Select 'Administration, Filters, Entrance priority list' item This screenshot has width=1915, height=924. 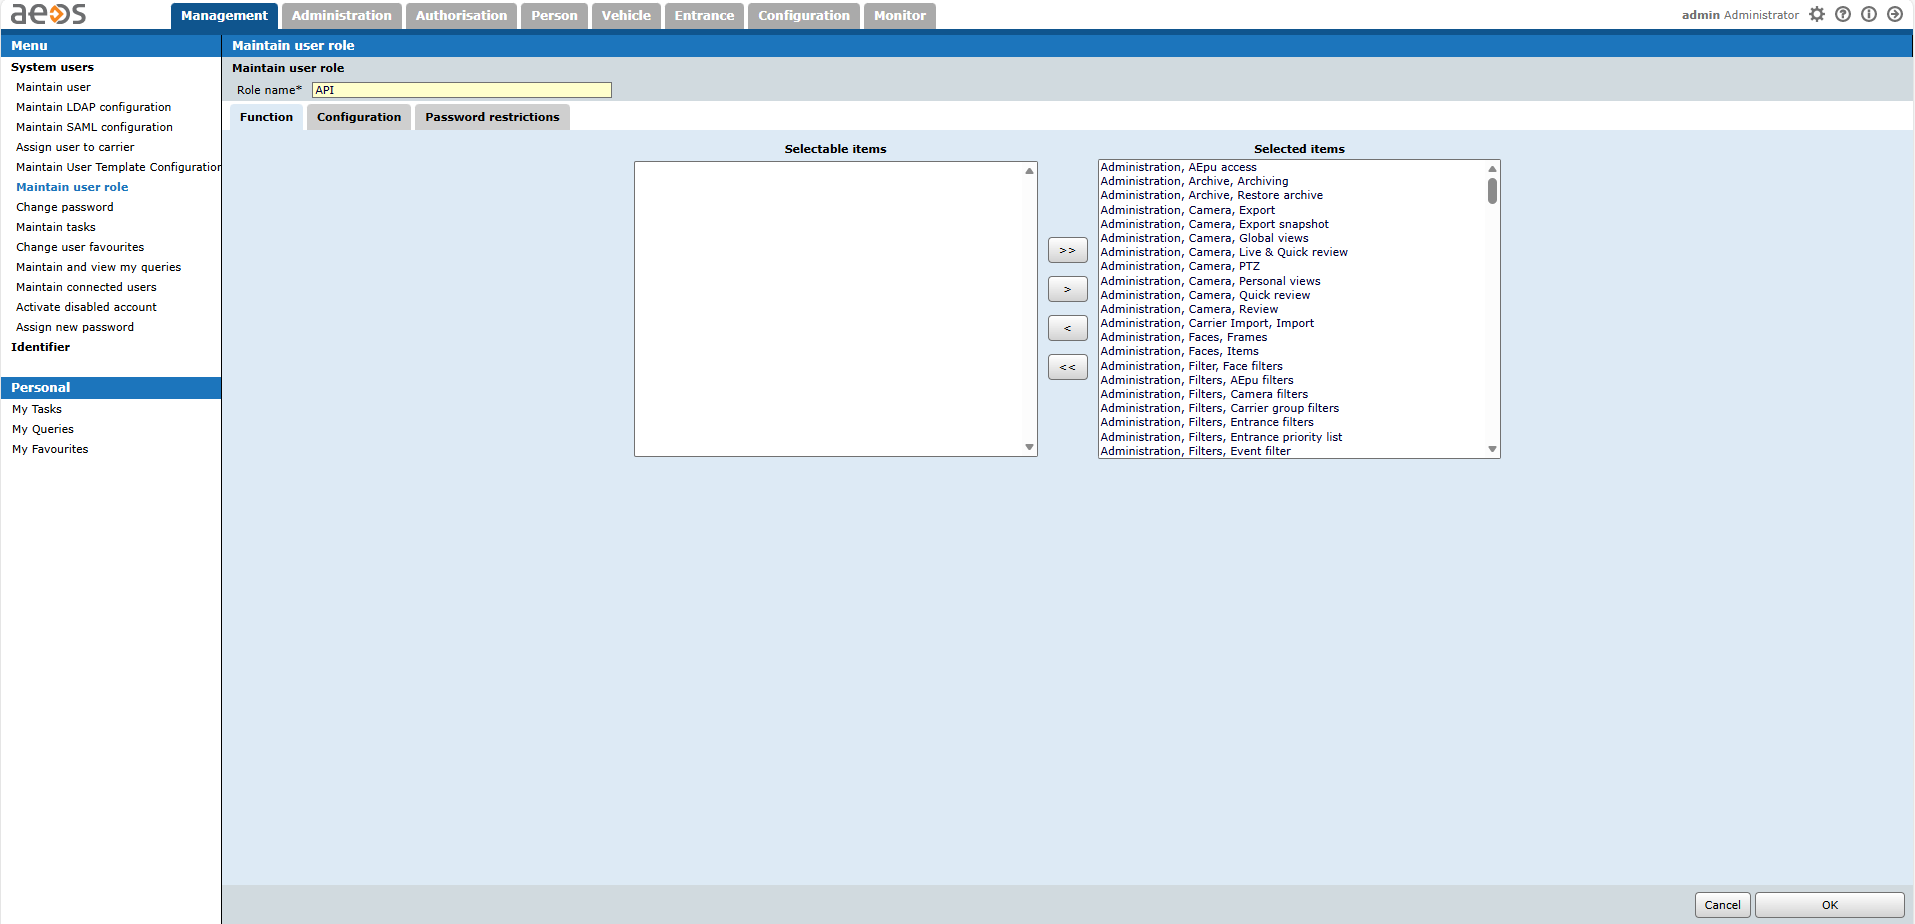(x=1222, y=437)
